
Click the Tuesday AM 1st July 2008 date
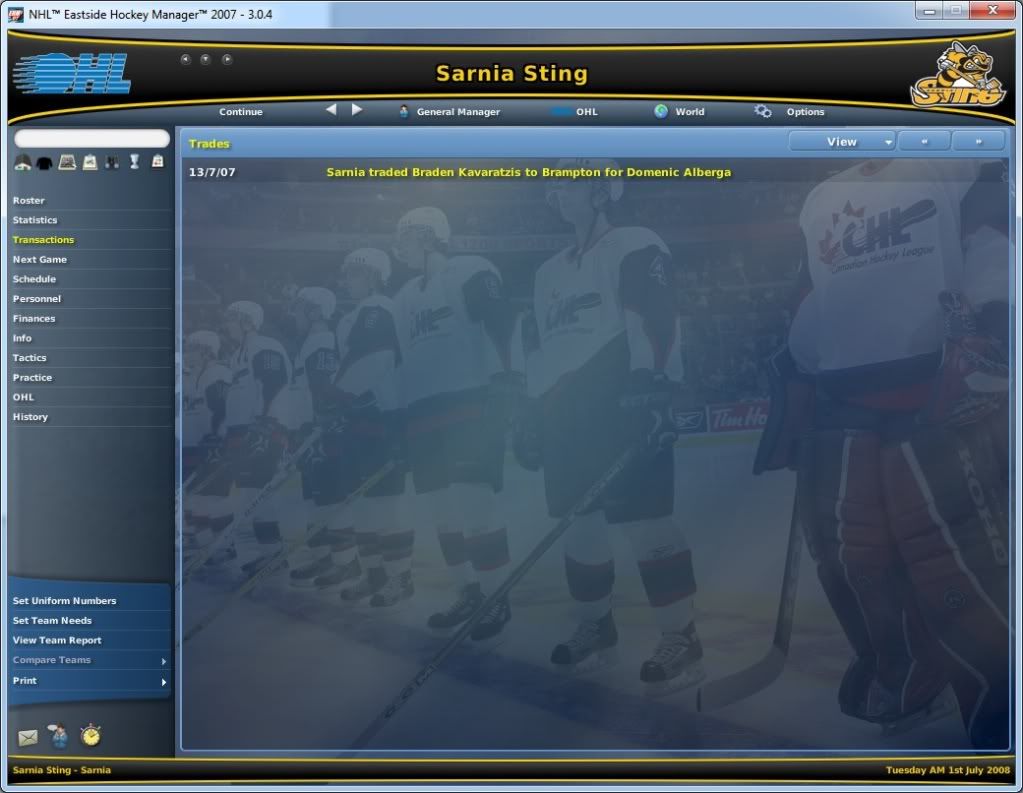point(947,770)
